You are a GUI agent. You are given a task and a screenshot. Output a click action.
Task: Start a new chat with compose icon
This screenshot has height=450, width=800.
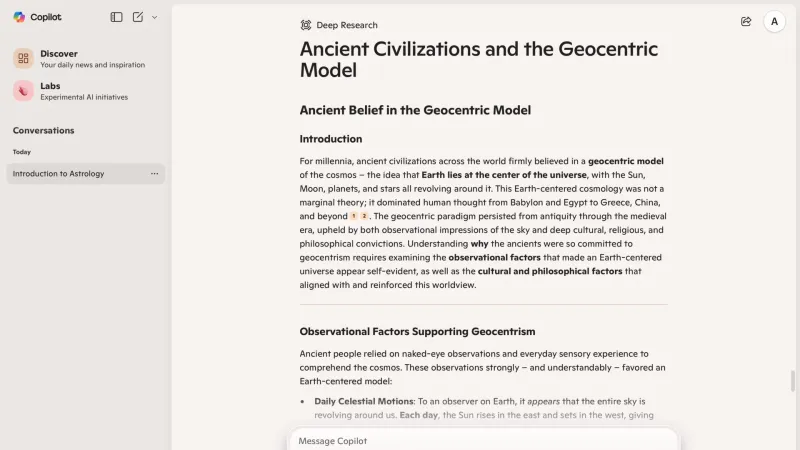click(x=138, y=17)
